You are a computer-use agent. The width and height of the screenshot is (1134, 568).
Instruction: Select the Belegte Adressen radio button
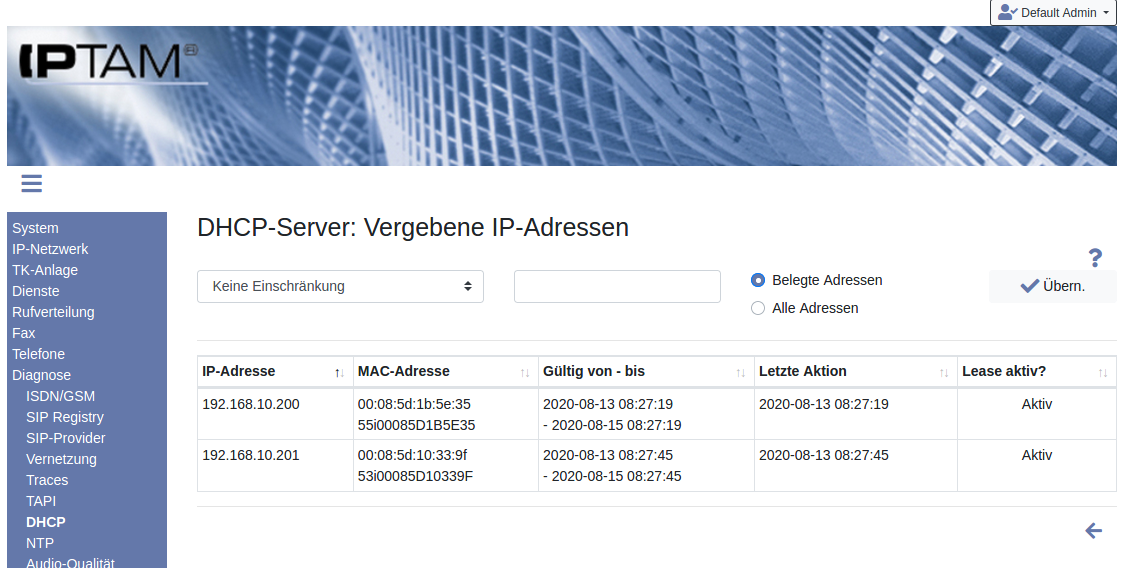[x=758, y=280]
